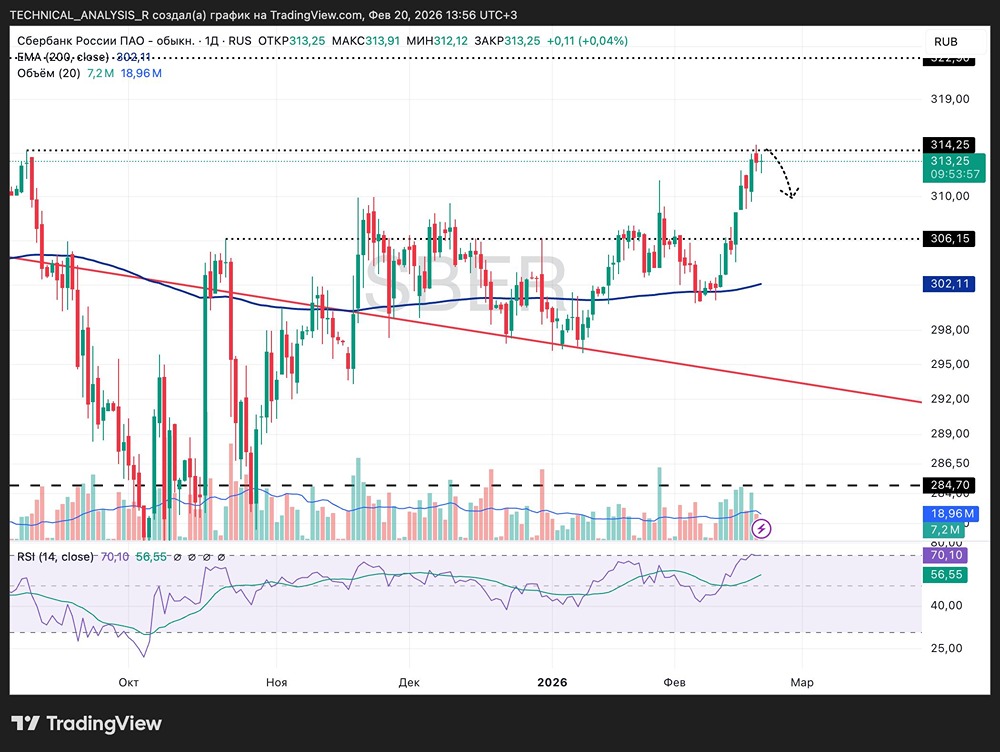Click the TradingView logo icon
This screenshot has height=752, width=1000.
point(26,723)
